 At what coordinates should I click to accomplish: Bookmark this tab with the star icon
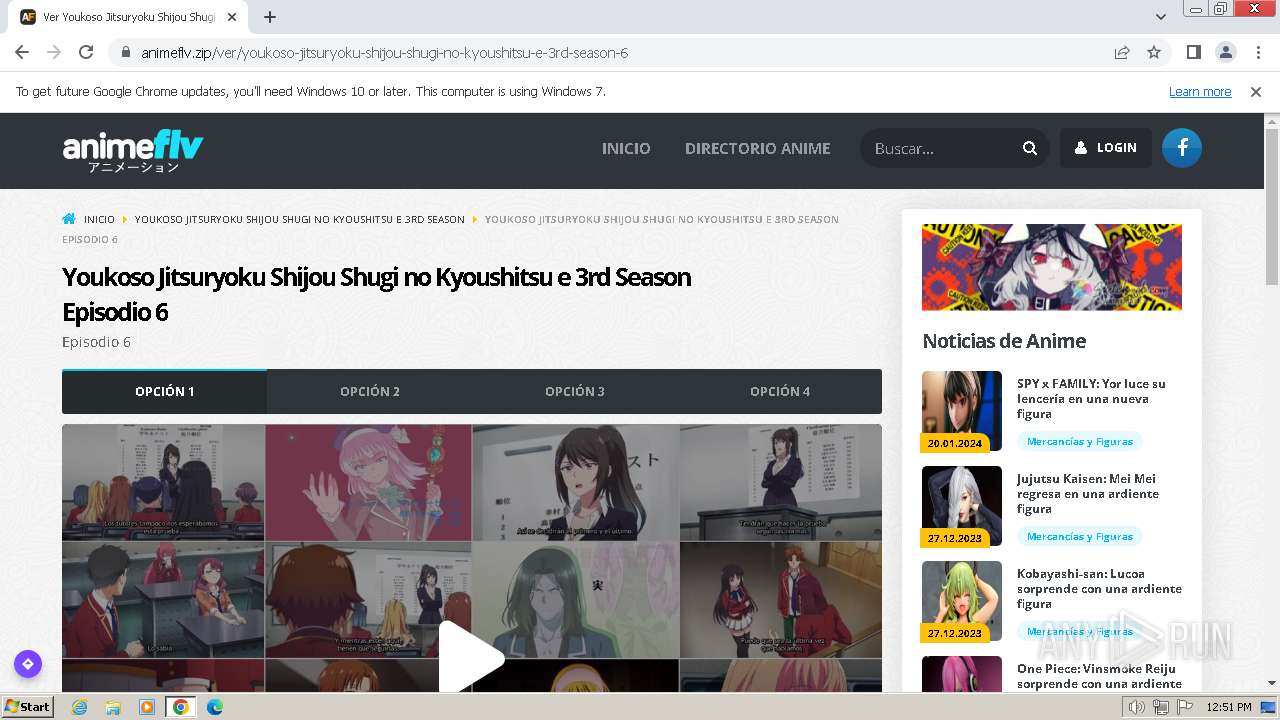pos(1154,52)
